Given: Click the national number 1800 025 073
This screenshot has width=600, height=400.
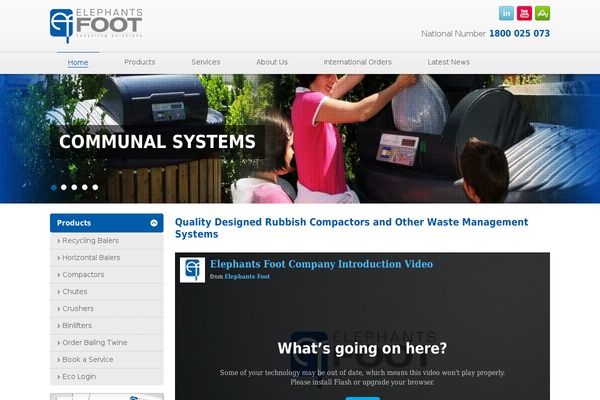Looking at the screenshot, I should [x=519, y=34].
